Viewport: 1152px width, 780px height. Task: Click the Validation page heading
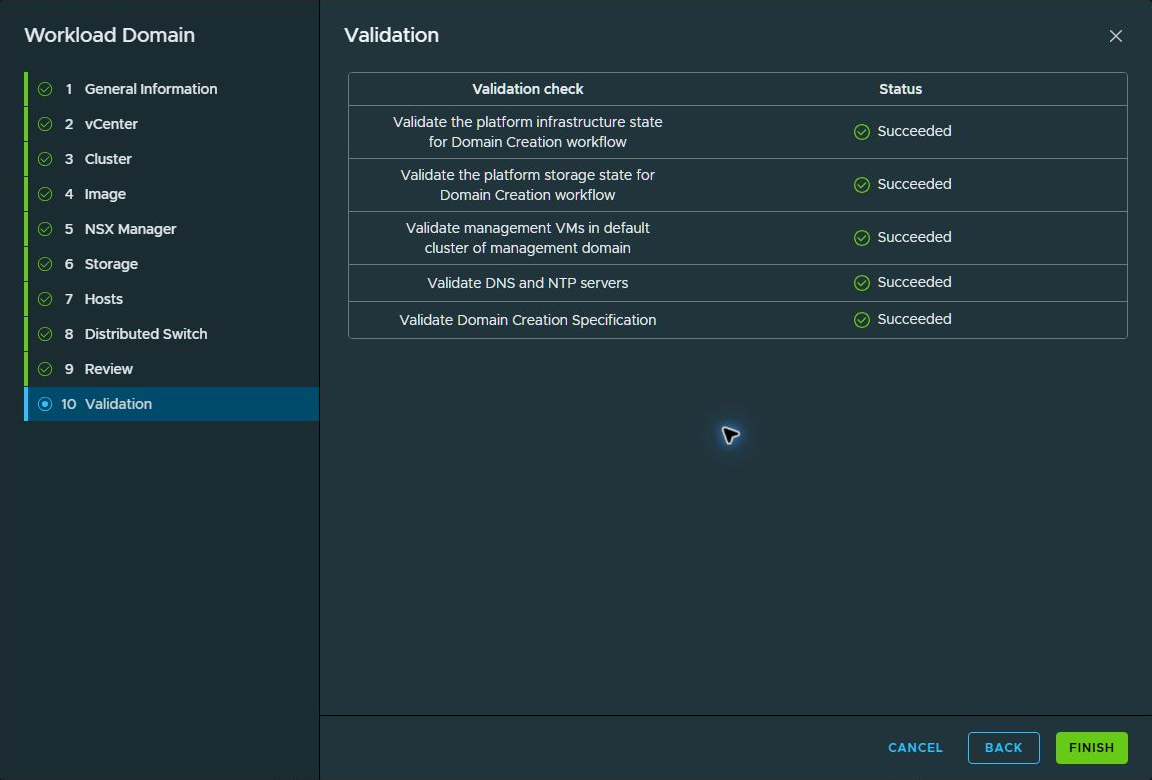[392, 35]
